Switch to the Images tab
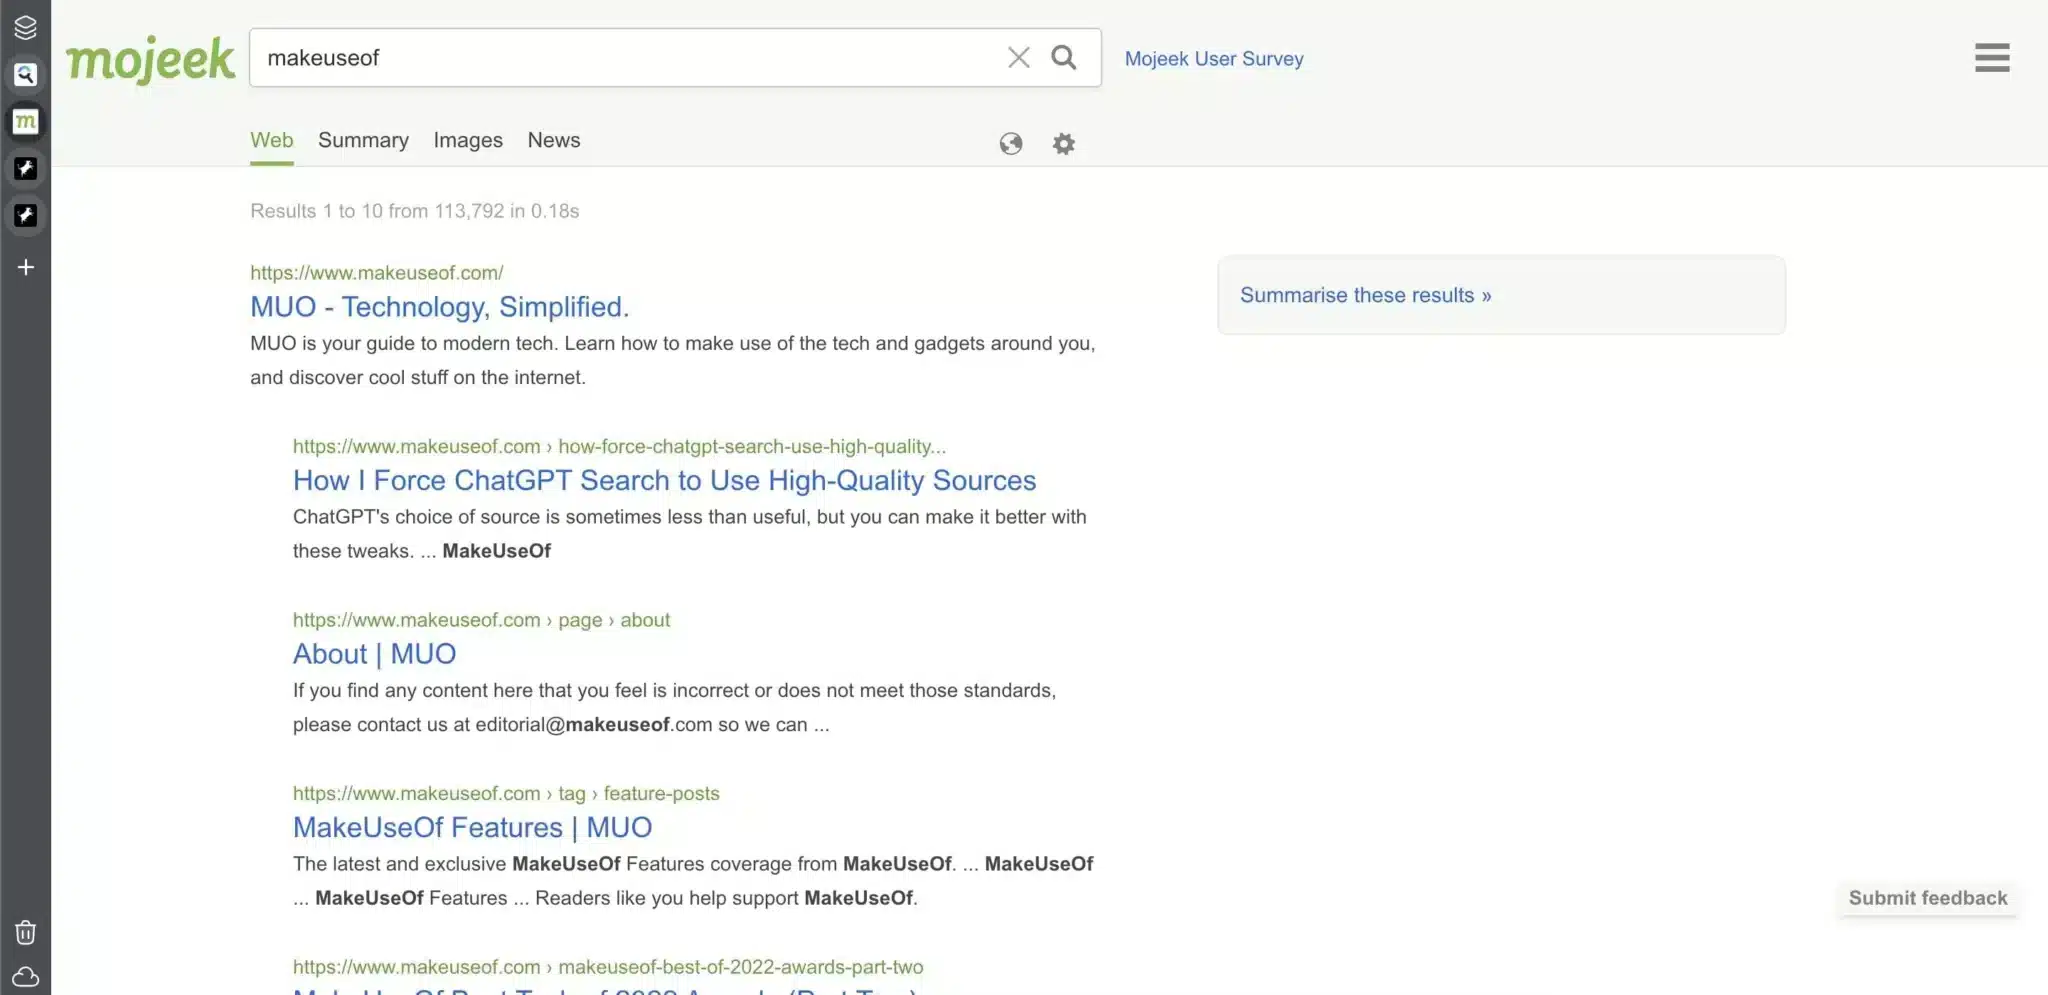Screen dimensions: 2048x995 468,141
